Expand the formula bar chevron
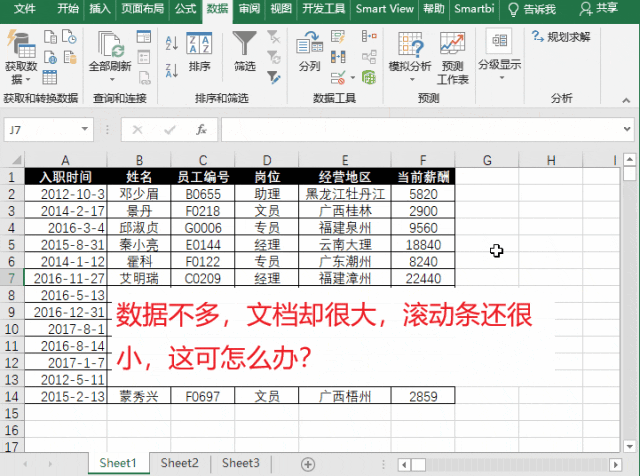Image resolution: width=640 pixels, height=476 pixels. (x=627, y=129)
